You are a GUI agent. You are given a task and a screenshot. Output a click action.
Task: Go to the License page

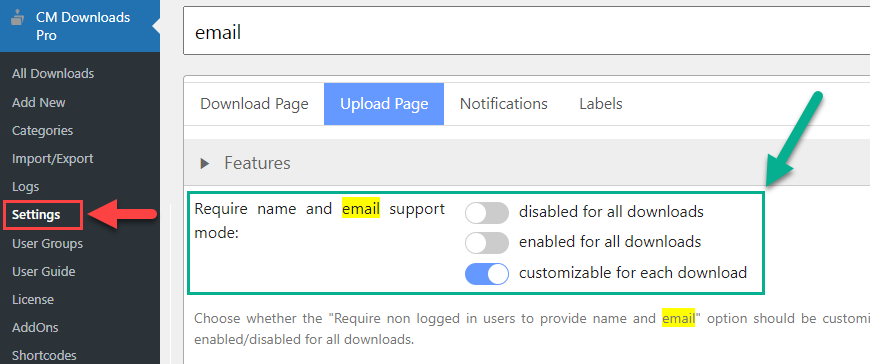(33, 300)
